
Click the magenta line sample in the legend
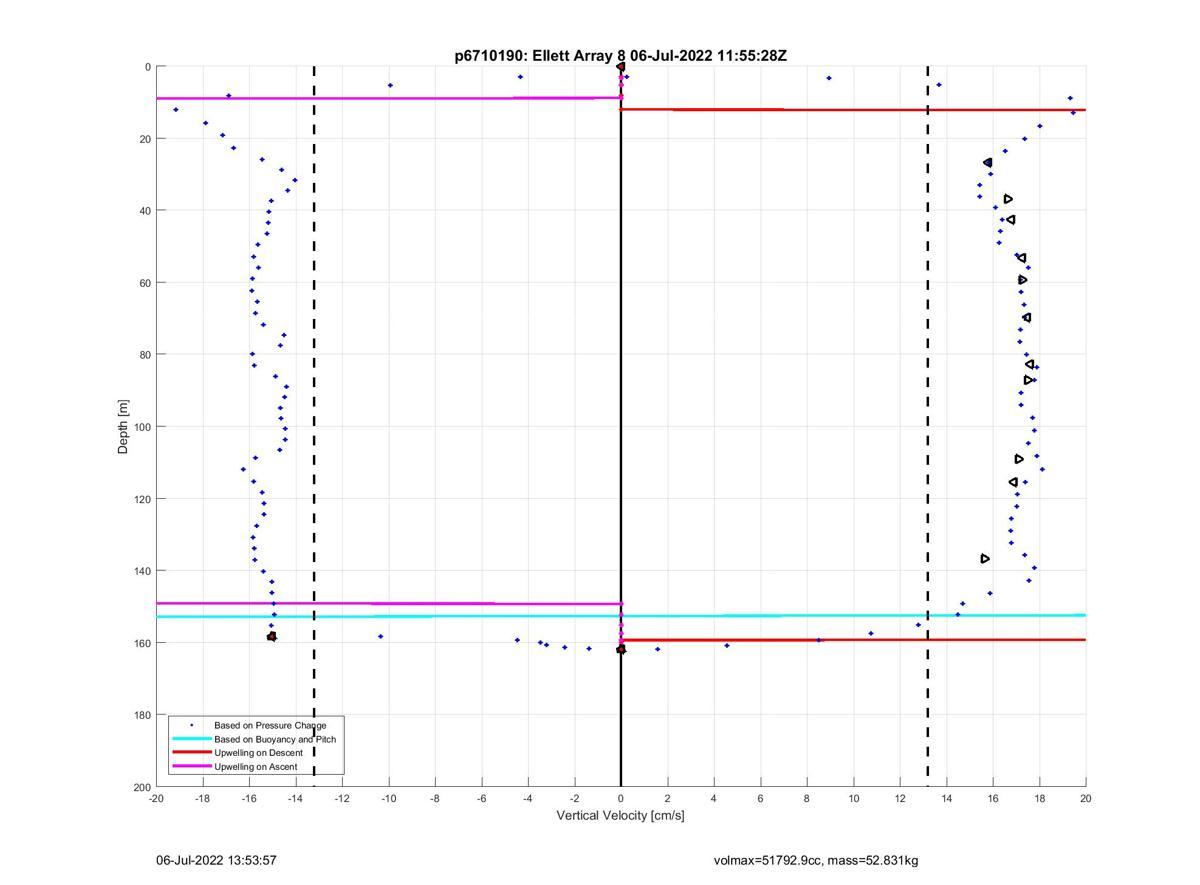click(192, 767)
